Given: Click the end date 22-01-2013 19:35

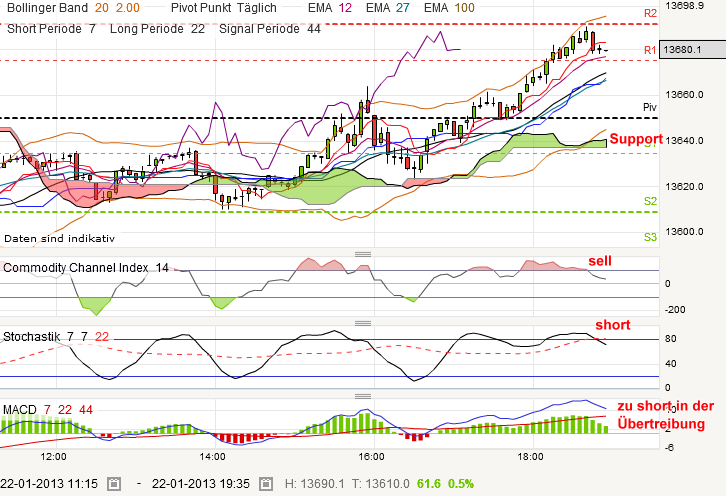Looking at the screenshot, I should pyautogui.click(x=200, y=484).
